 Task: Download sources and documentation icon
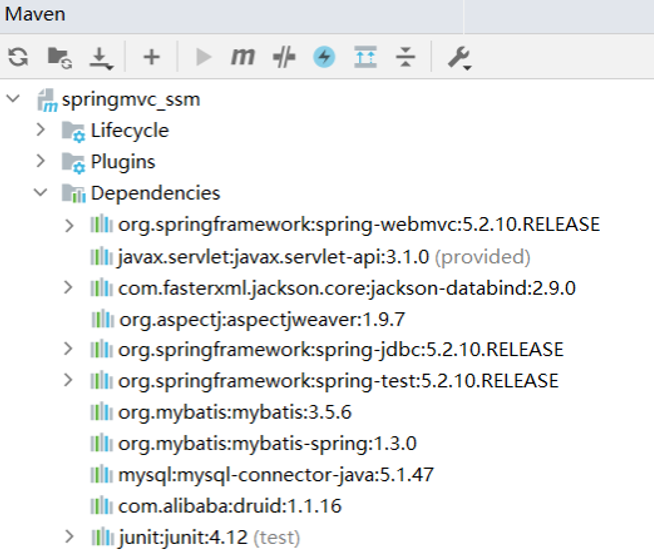(101, 58)
